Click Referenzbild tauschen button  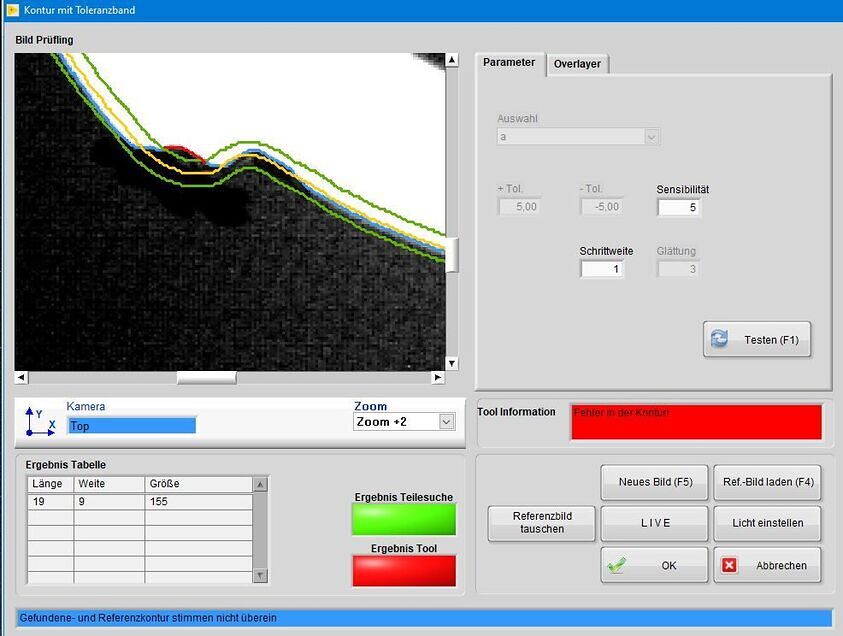pos(541,523)
